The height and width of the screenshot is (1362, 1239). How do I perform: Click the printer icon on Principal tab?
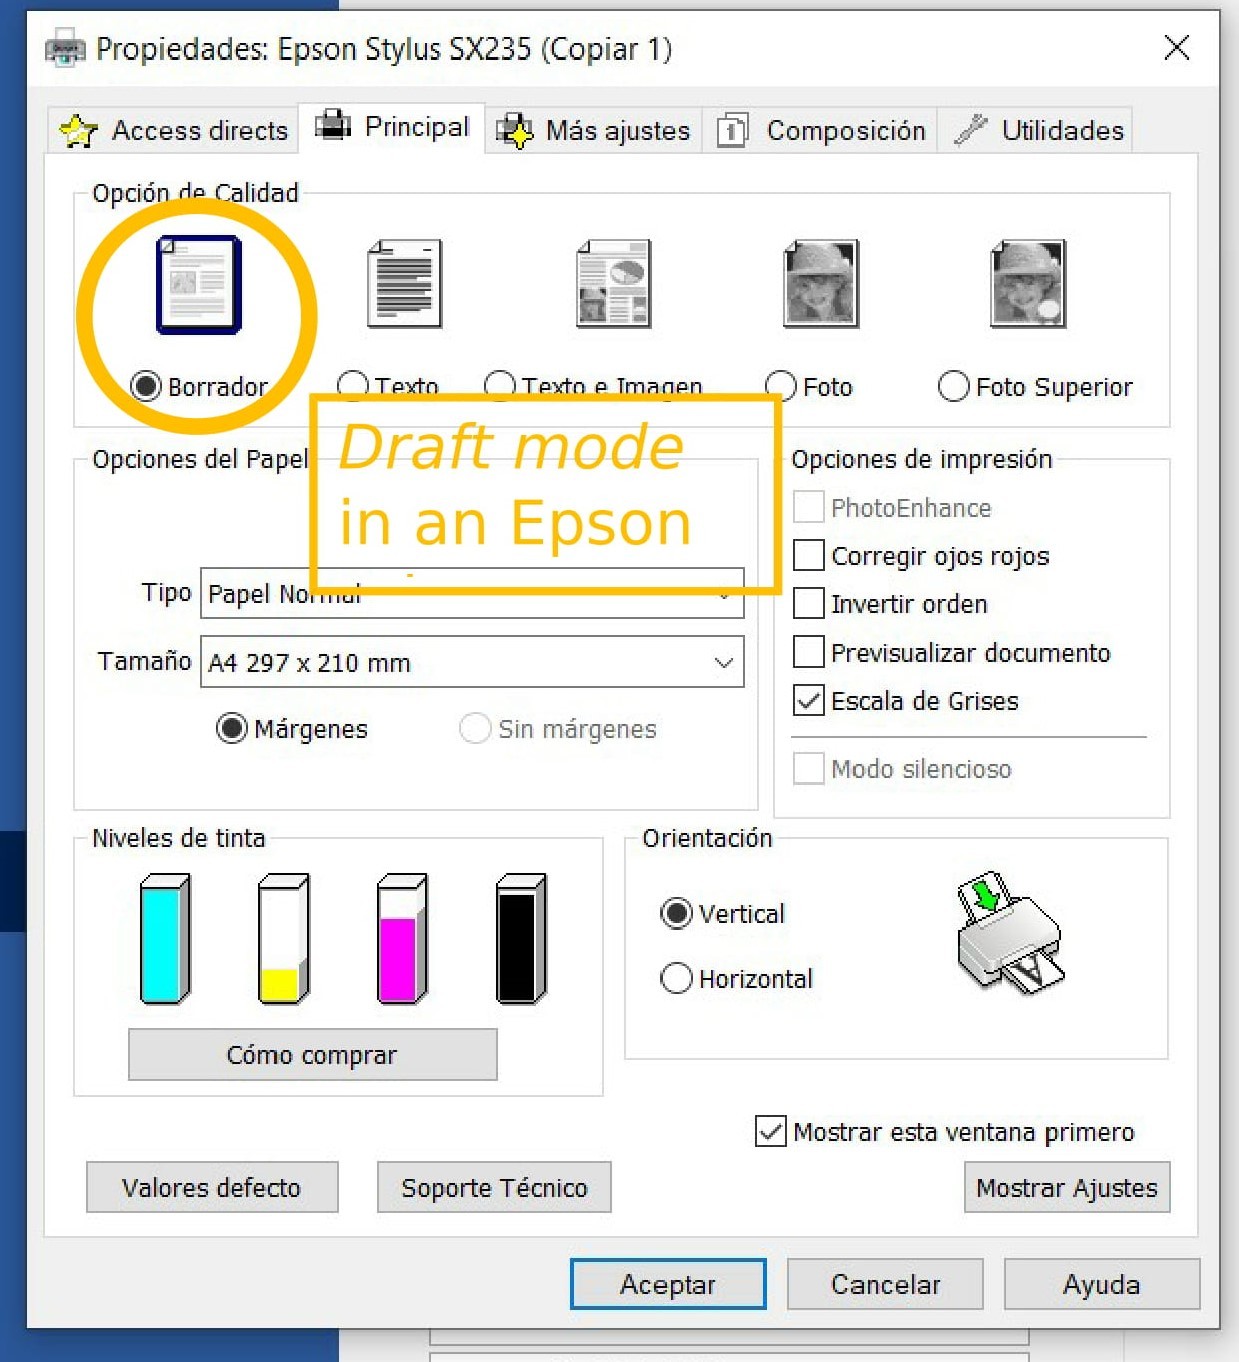[x=333, y=126]
